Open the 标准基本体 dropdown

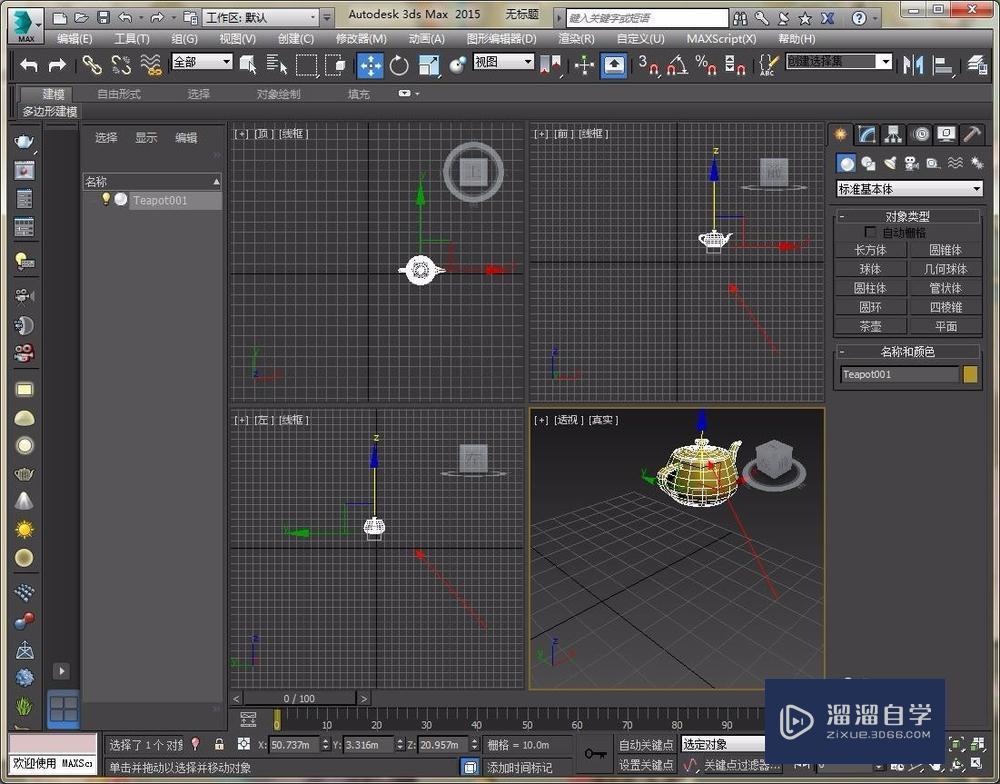[909, 189]
